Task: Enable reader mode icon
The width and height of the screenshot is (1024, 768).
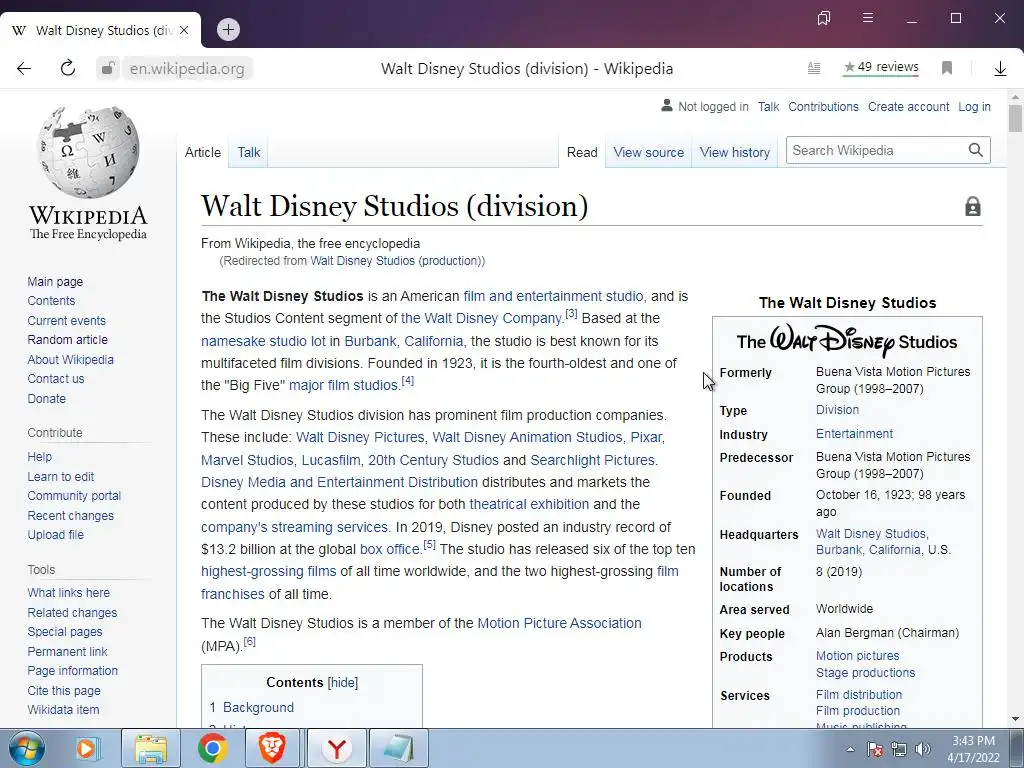Action: point(814,68)
